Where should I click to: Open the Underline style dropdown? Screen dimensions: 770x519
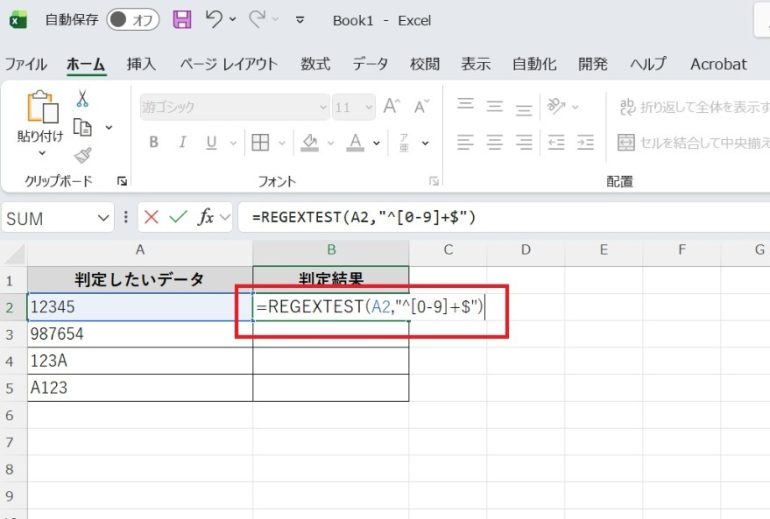click(233, 143)
